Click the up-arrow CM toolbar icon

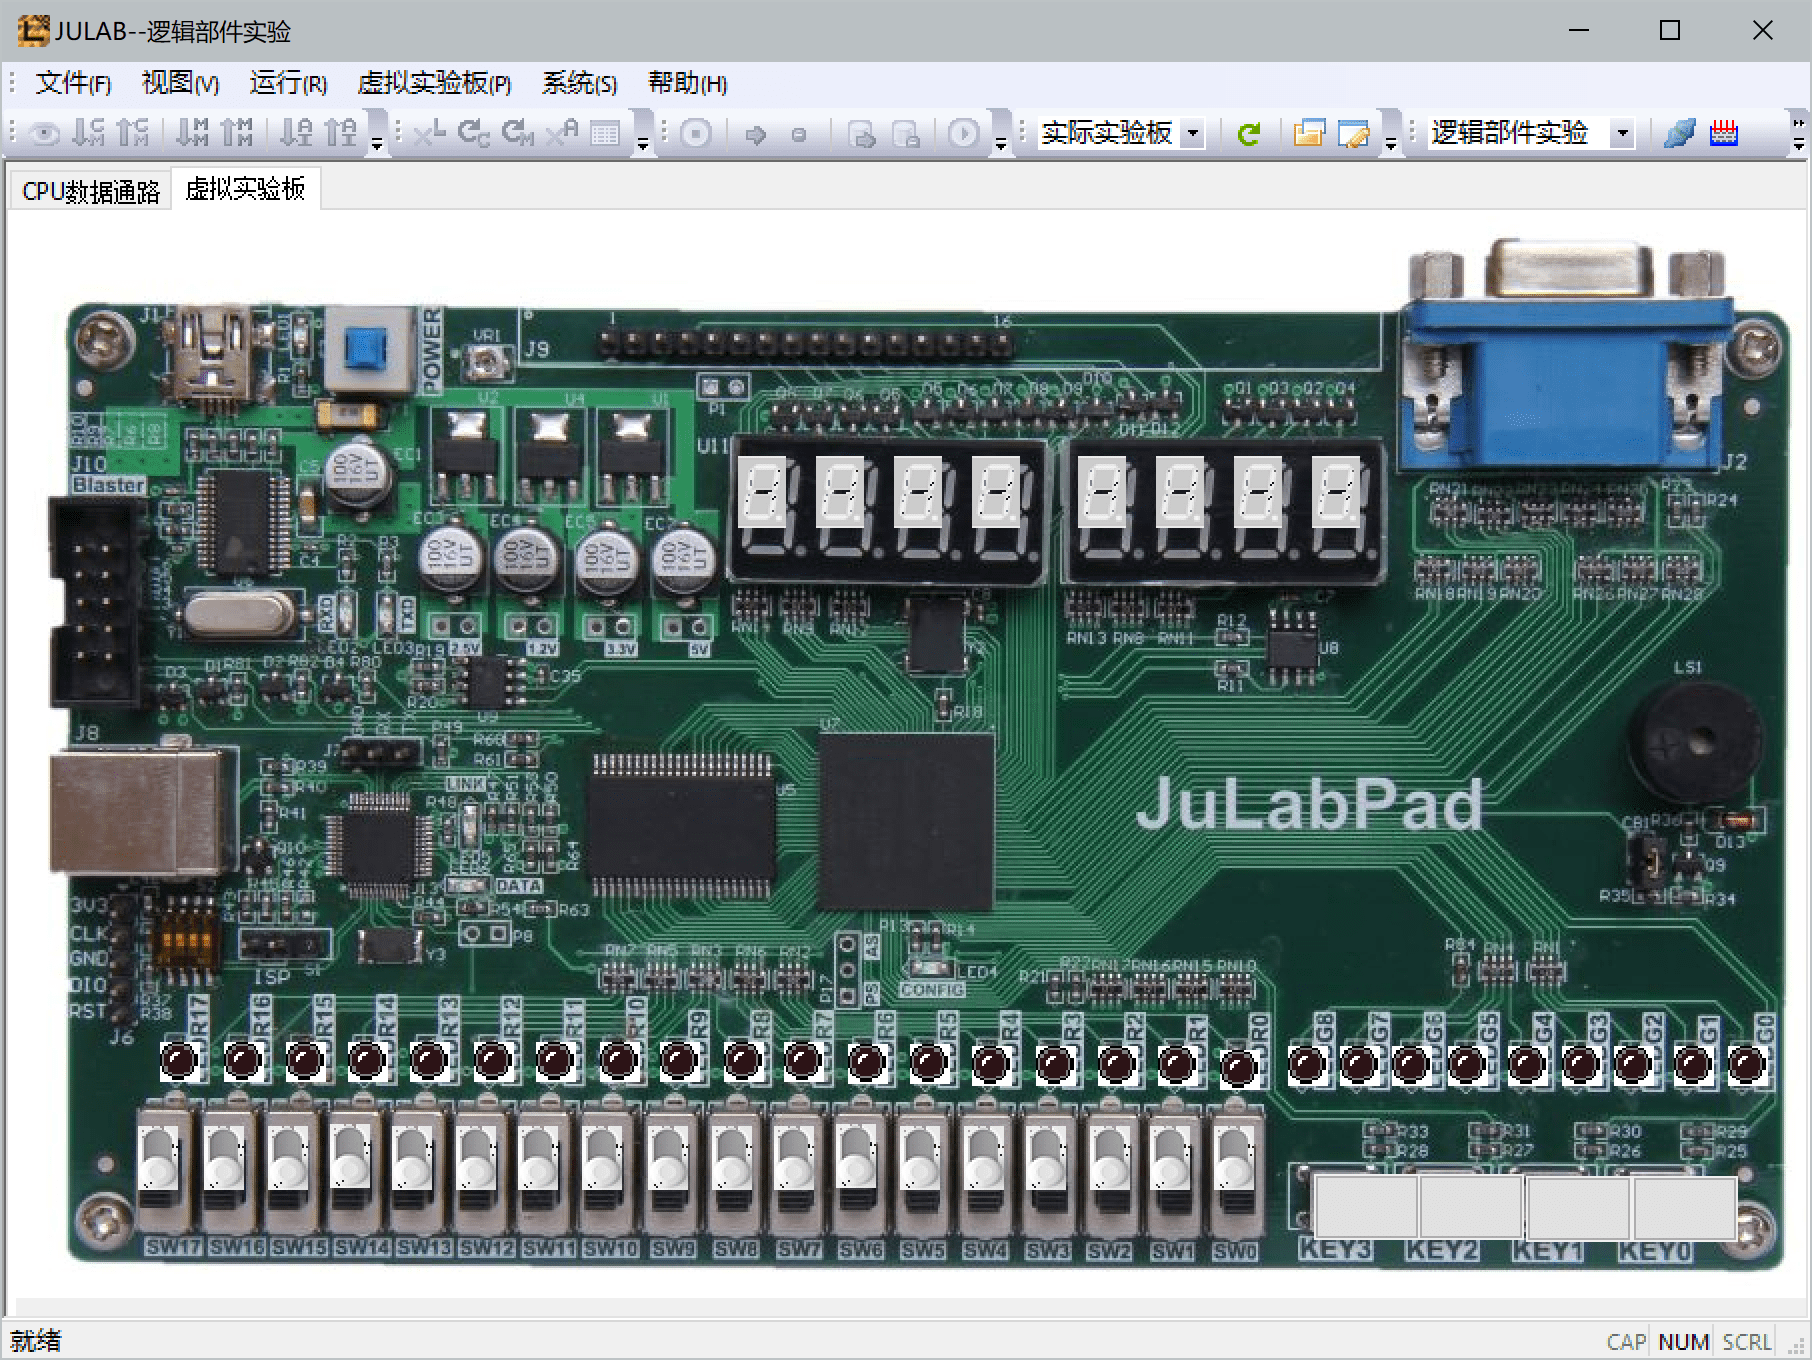point(133,133)
